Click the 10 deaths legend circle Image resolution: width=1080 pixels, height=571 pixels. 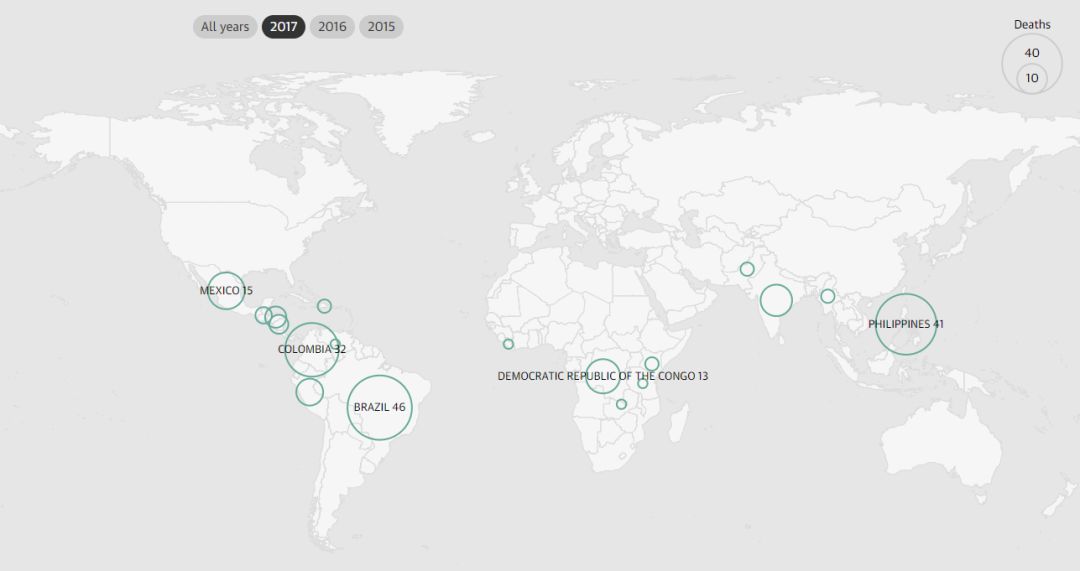pyautogui.click(x=1032, y=78)
